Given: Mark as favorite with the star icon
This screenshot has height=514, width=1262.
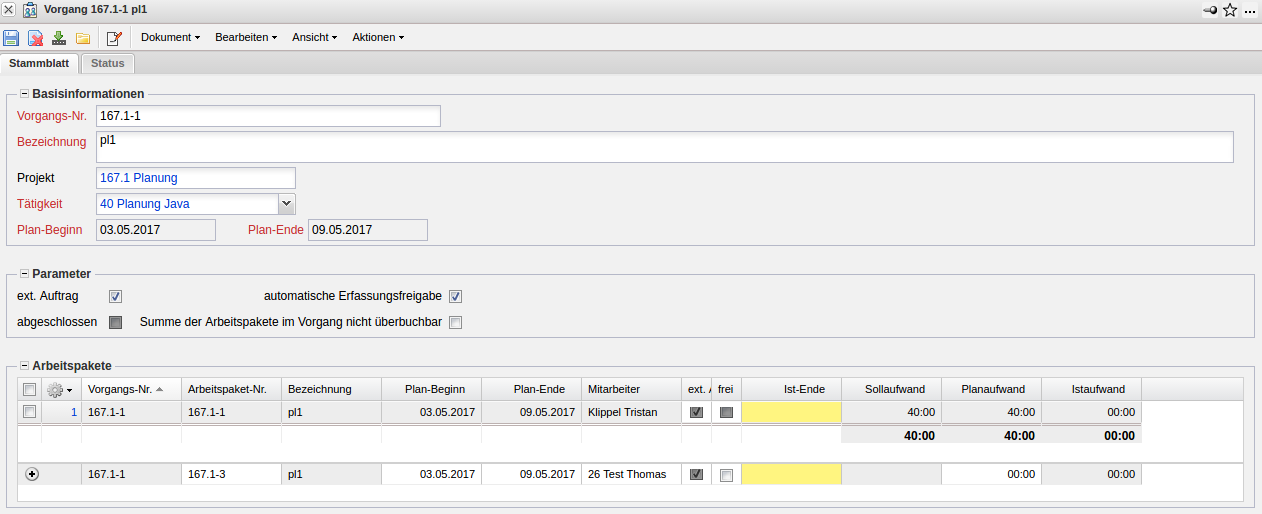Looking at the screenshot, I should click(1230, 10).
